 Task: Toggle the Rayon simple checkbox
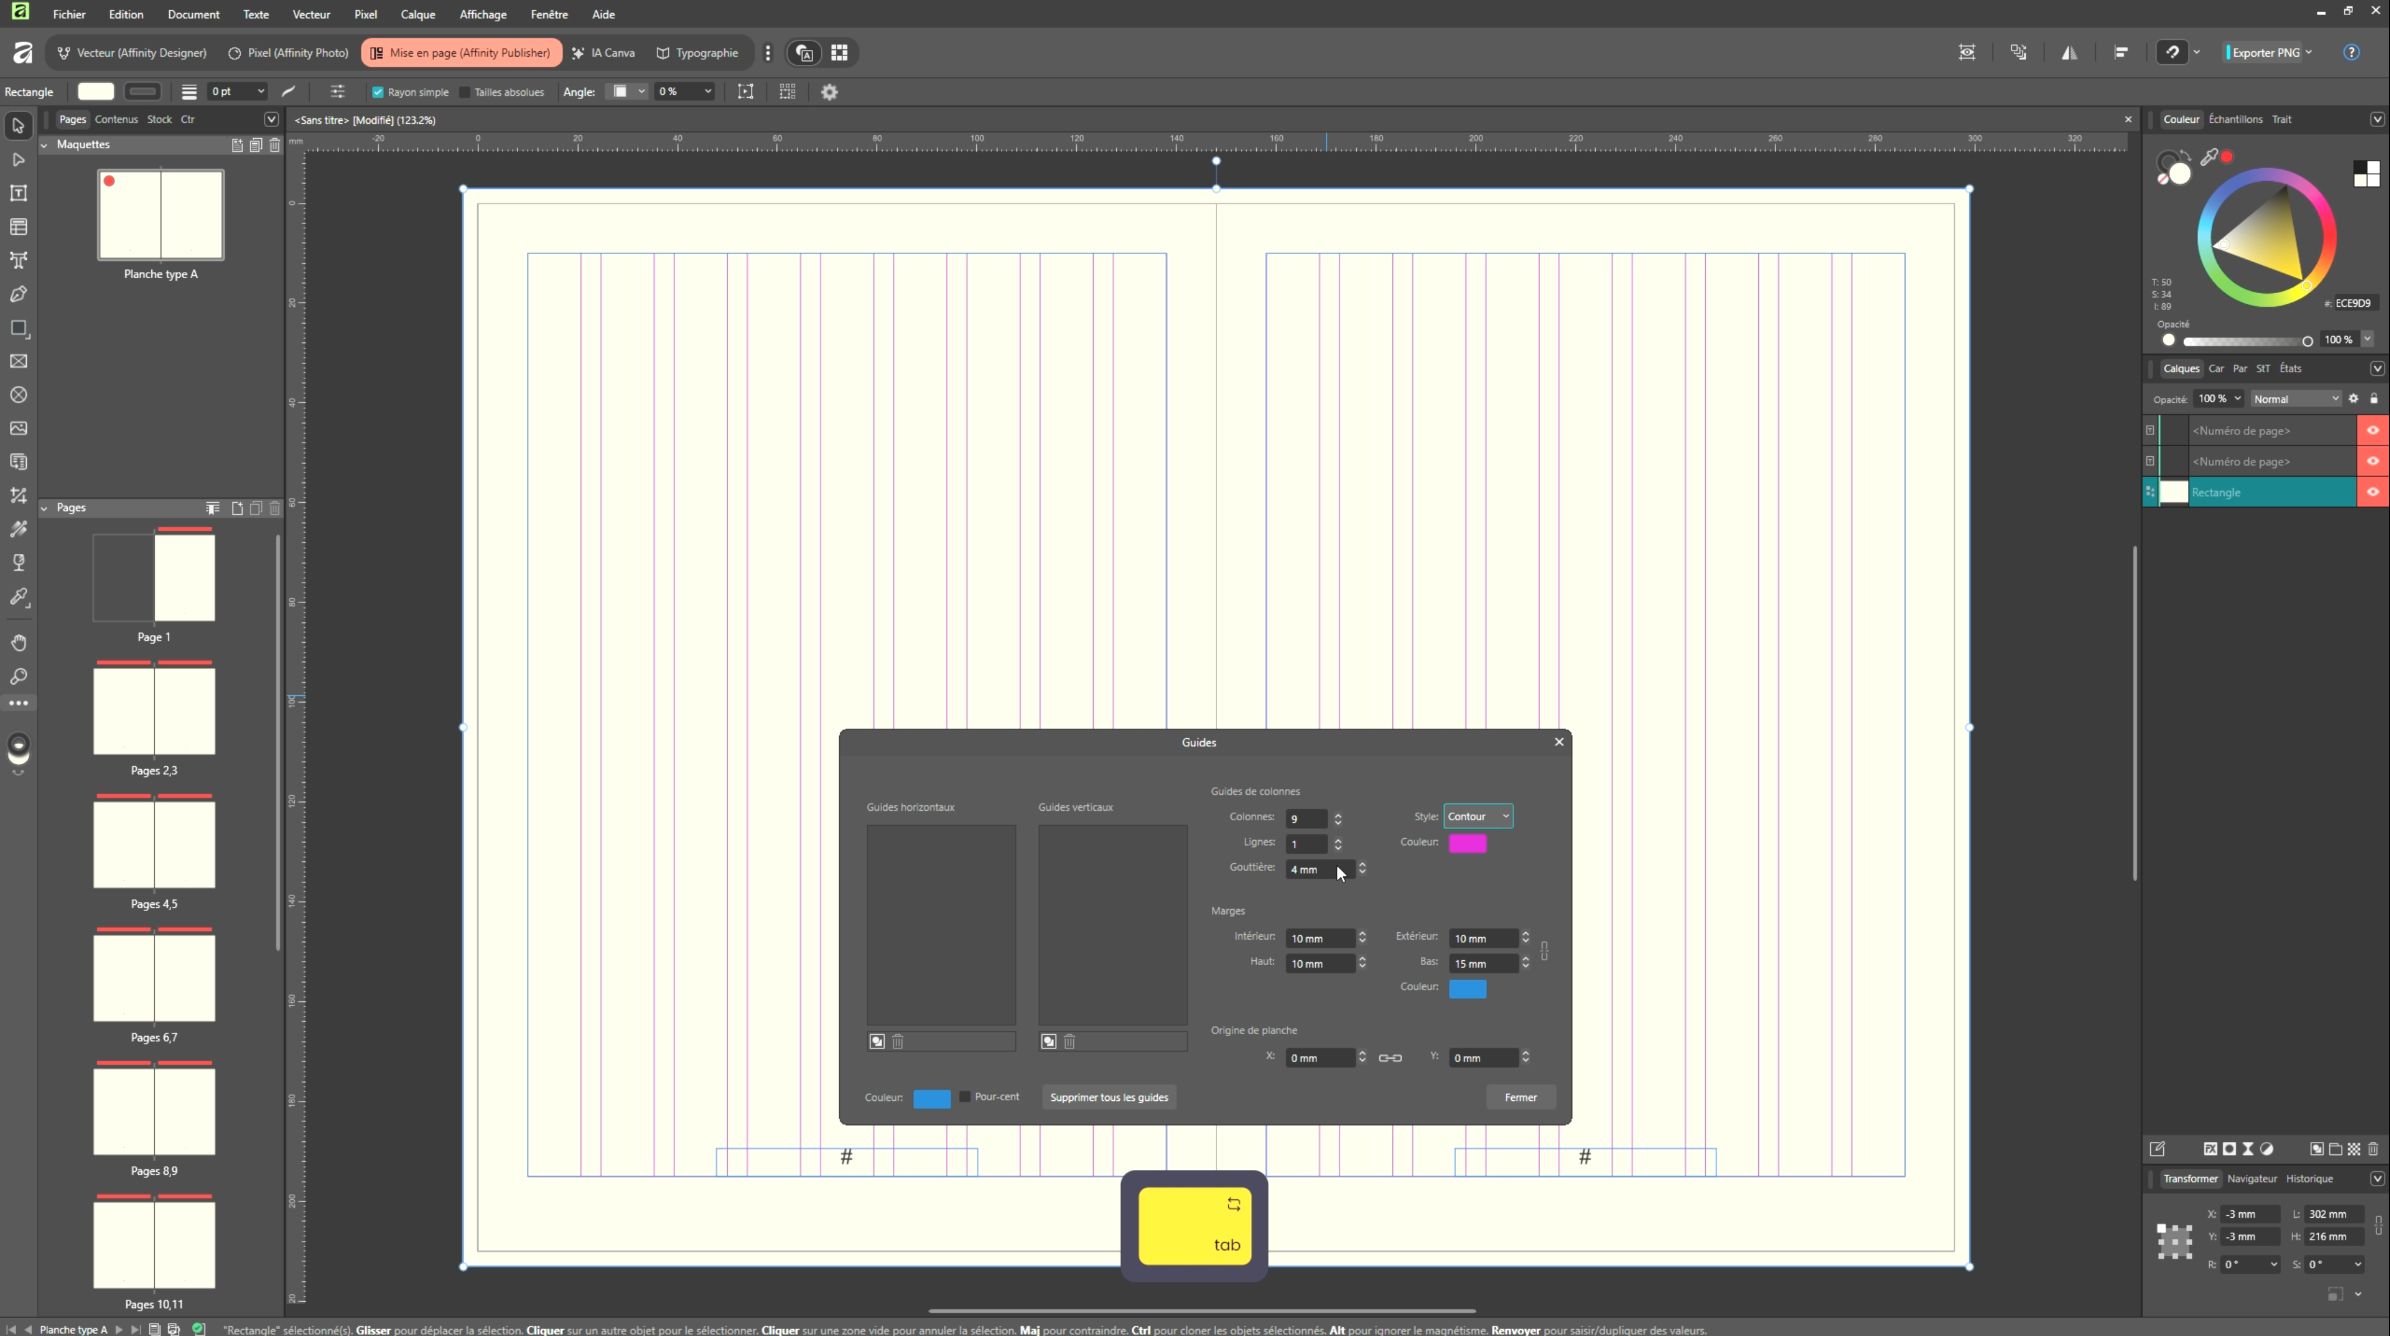(x=378, y=92)
